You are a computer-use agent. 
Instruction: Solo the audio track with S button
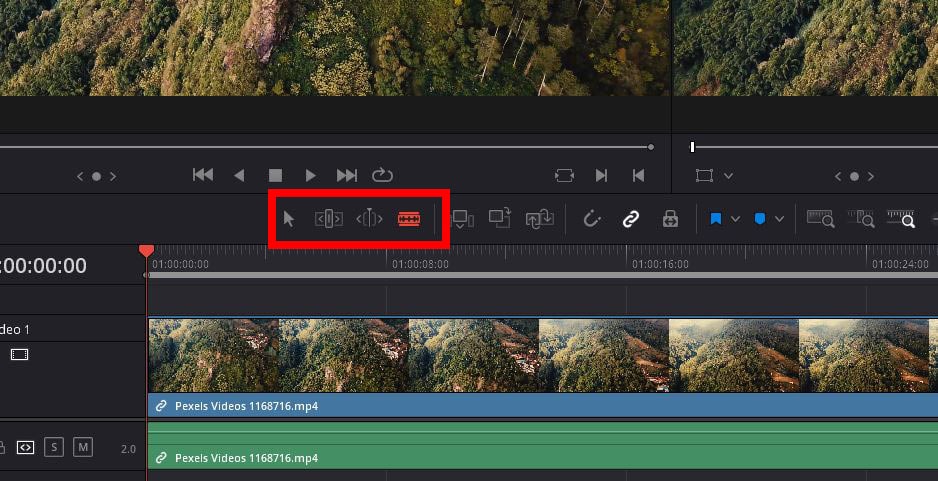point(54,447)
